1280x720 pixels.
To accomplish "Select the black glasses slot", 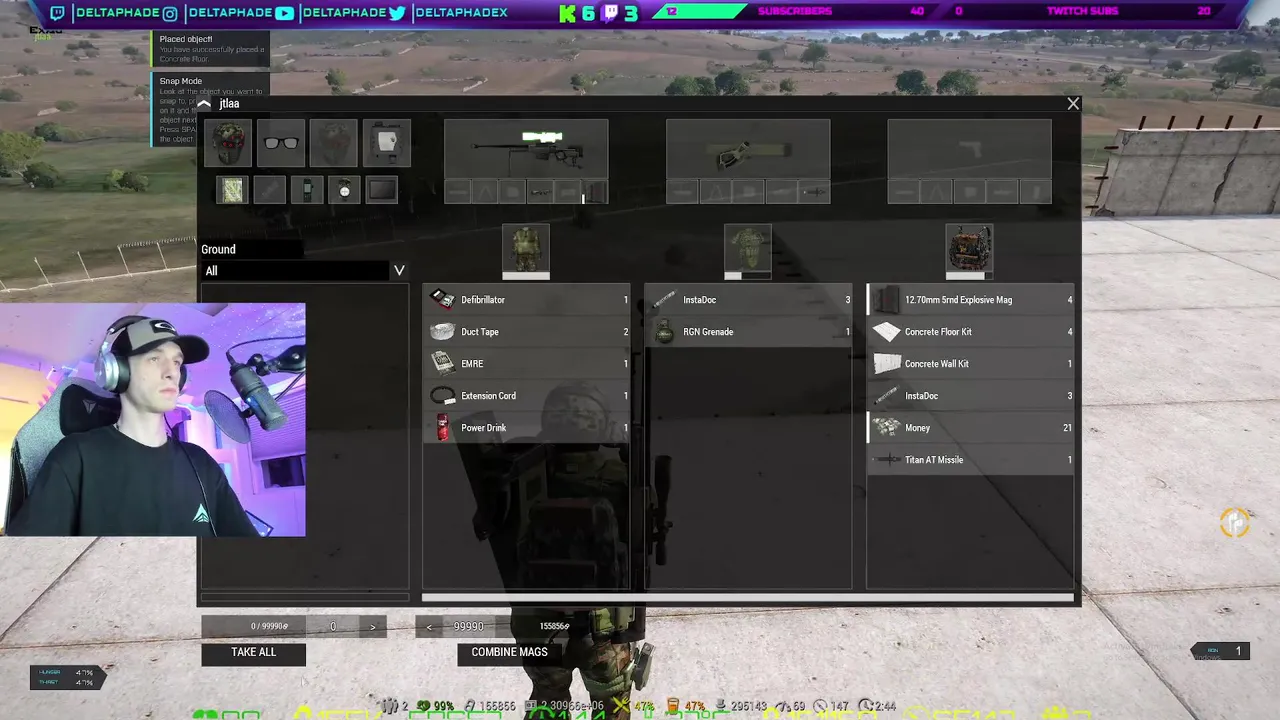I will [x=281, y=143].
